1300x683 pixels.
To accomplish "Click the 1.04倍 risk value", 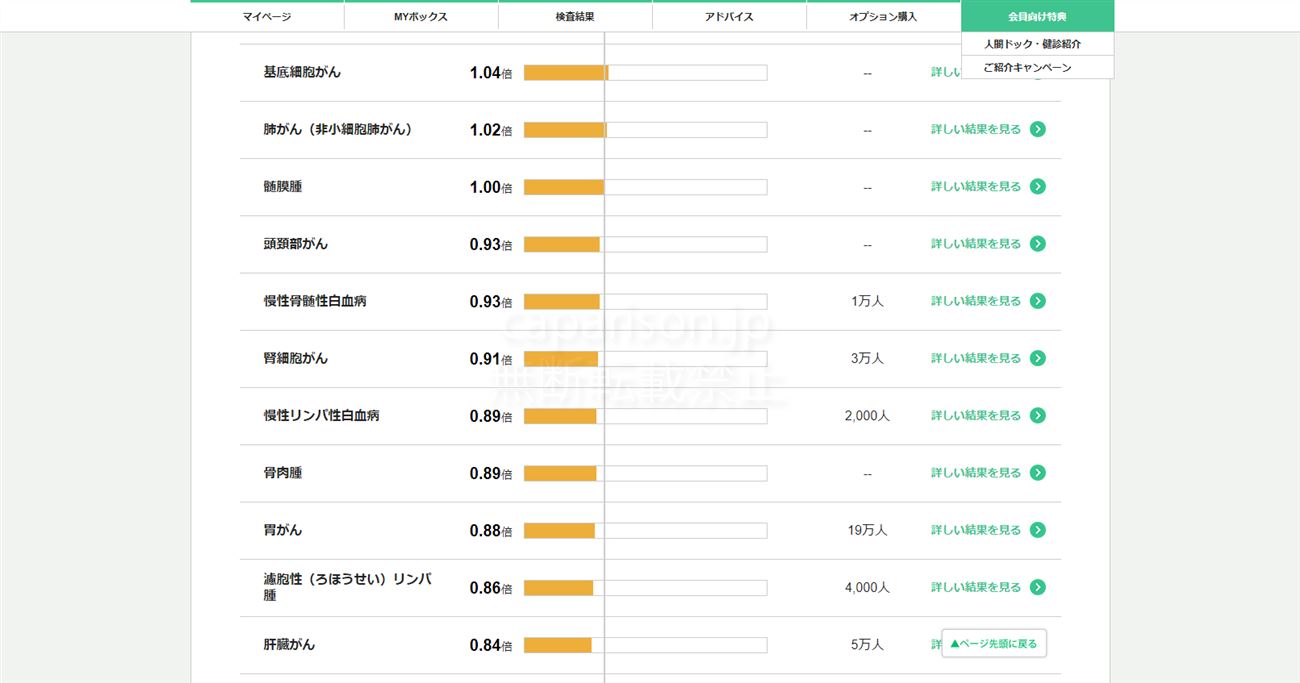I will (490, 73).
